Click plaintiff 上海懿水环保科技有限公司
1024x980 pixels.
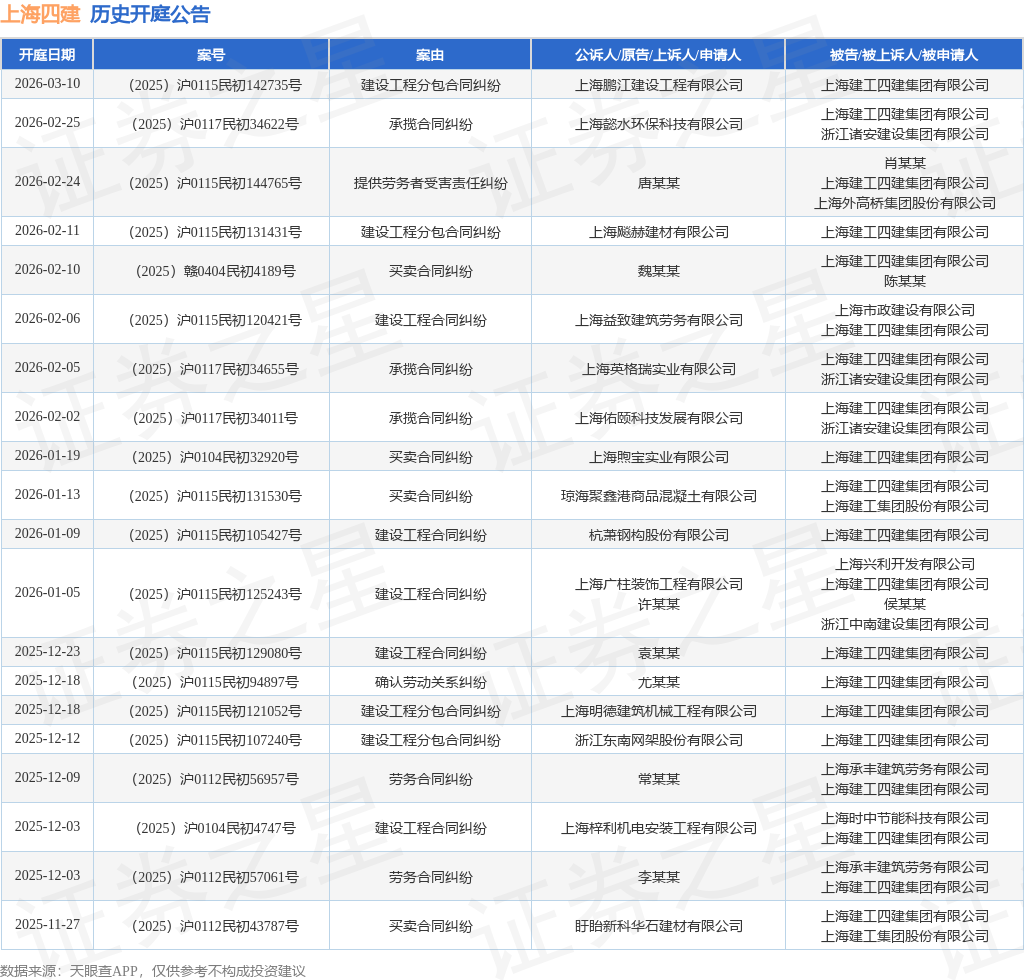658,124
